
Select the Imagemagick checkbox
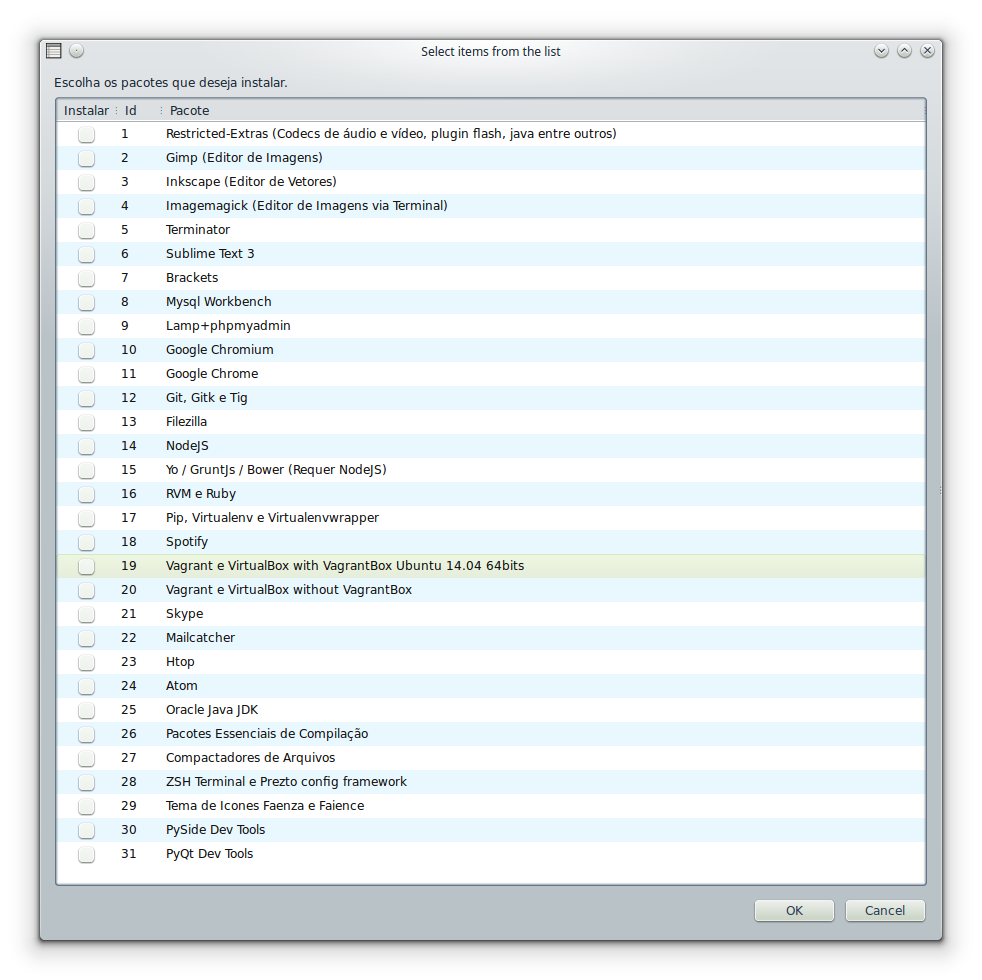86,206
